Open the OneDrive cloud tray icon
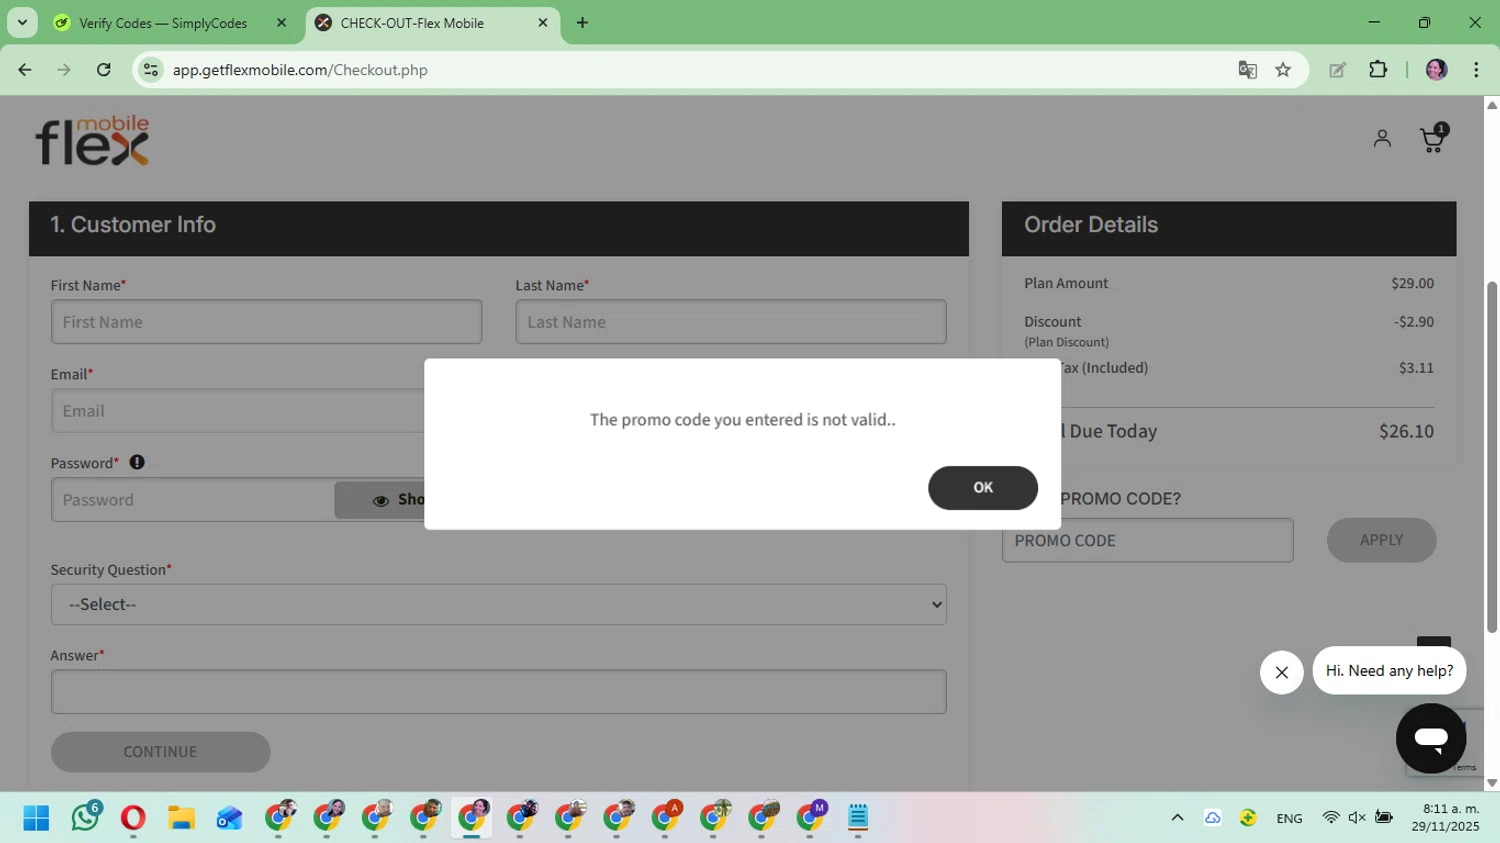 coord(1212,818)
